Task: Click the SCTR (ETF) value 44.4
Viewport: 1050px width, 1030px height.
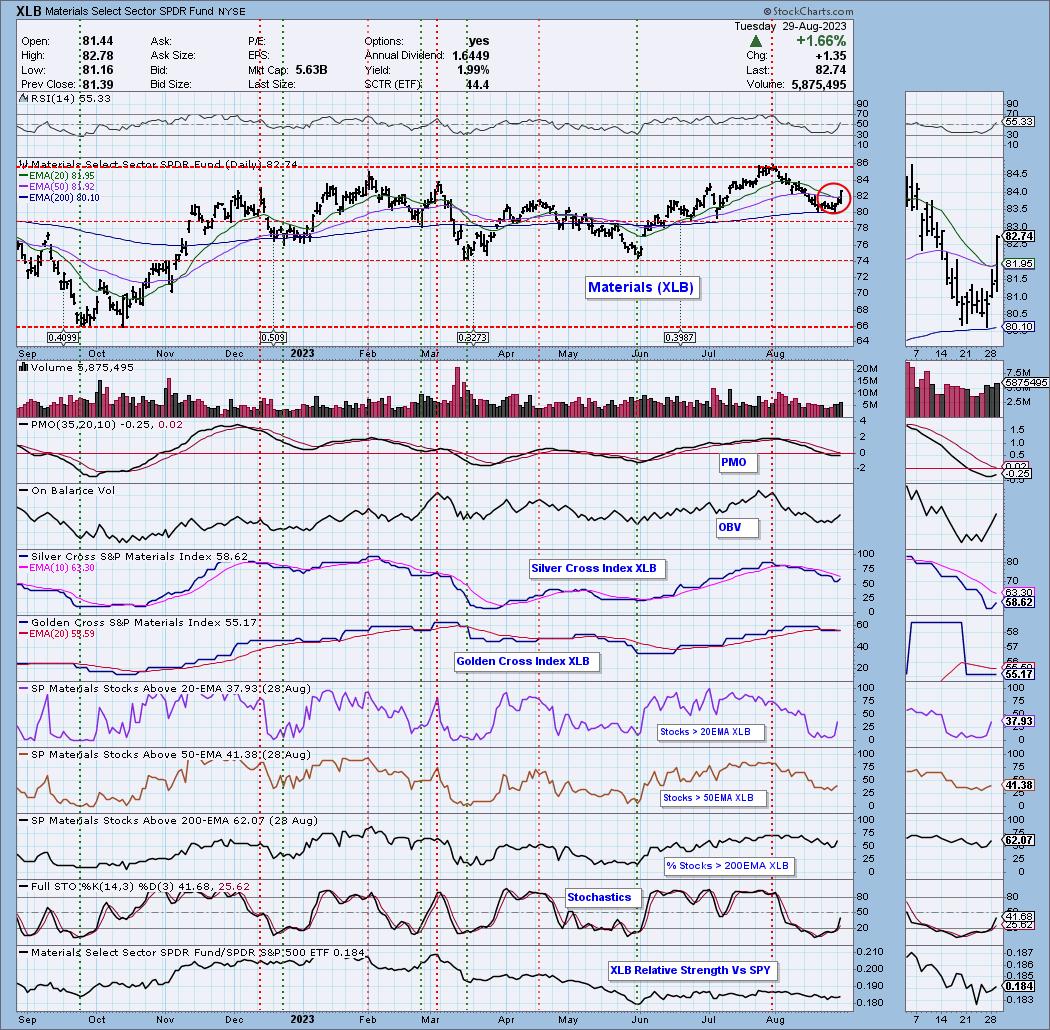Action: (477, 84)
